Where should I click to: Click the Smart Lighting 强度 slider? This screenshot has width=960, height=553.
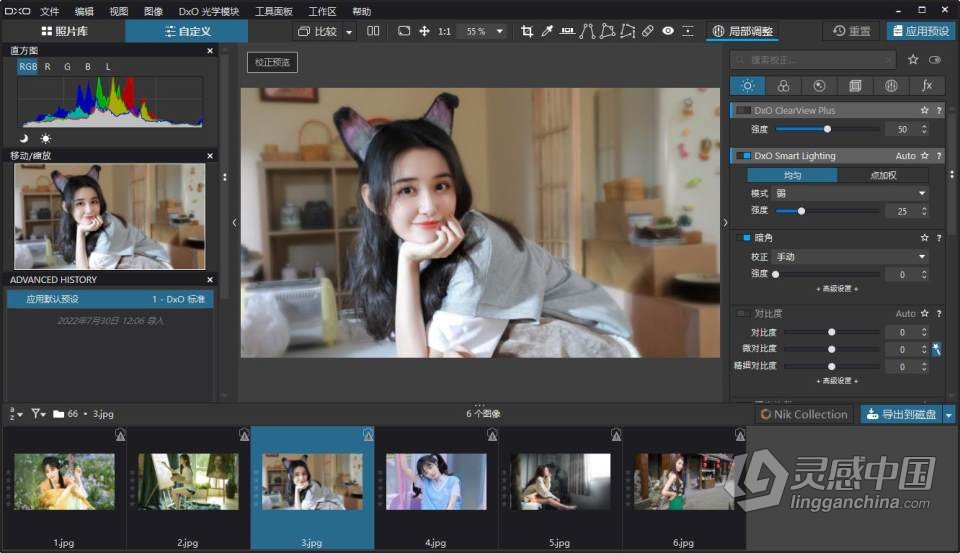(x=828, y=211)
